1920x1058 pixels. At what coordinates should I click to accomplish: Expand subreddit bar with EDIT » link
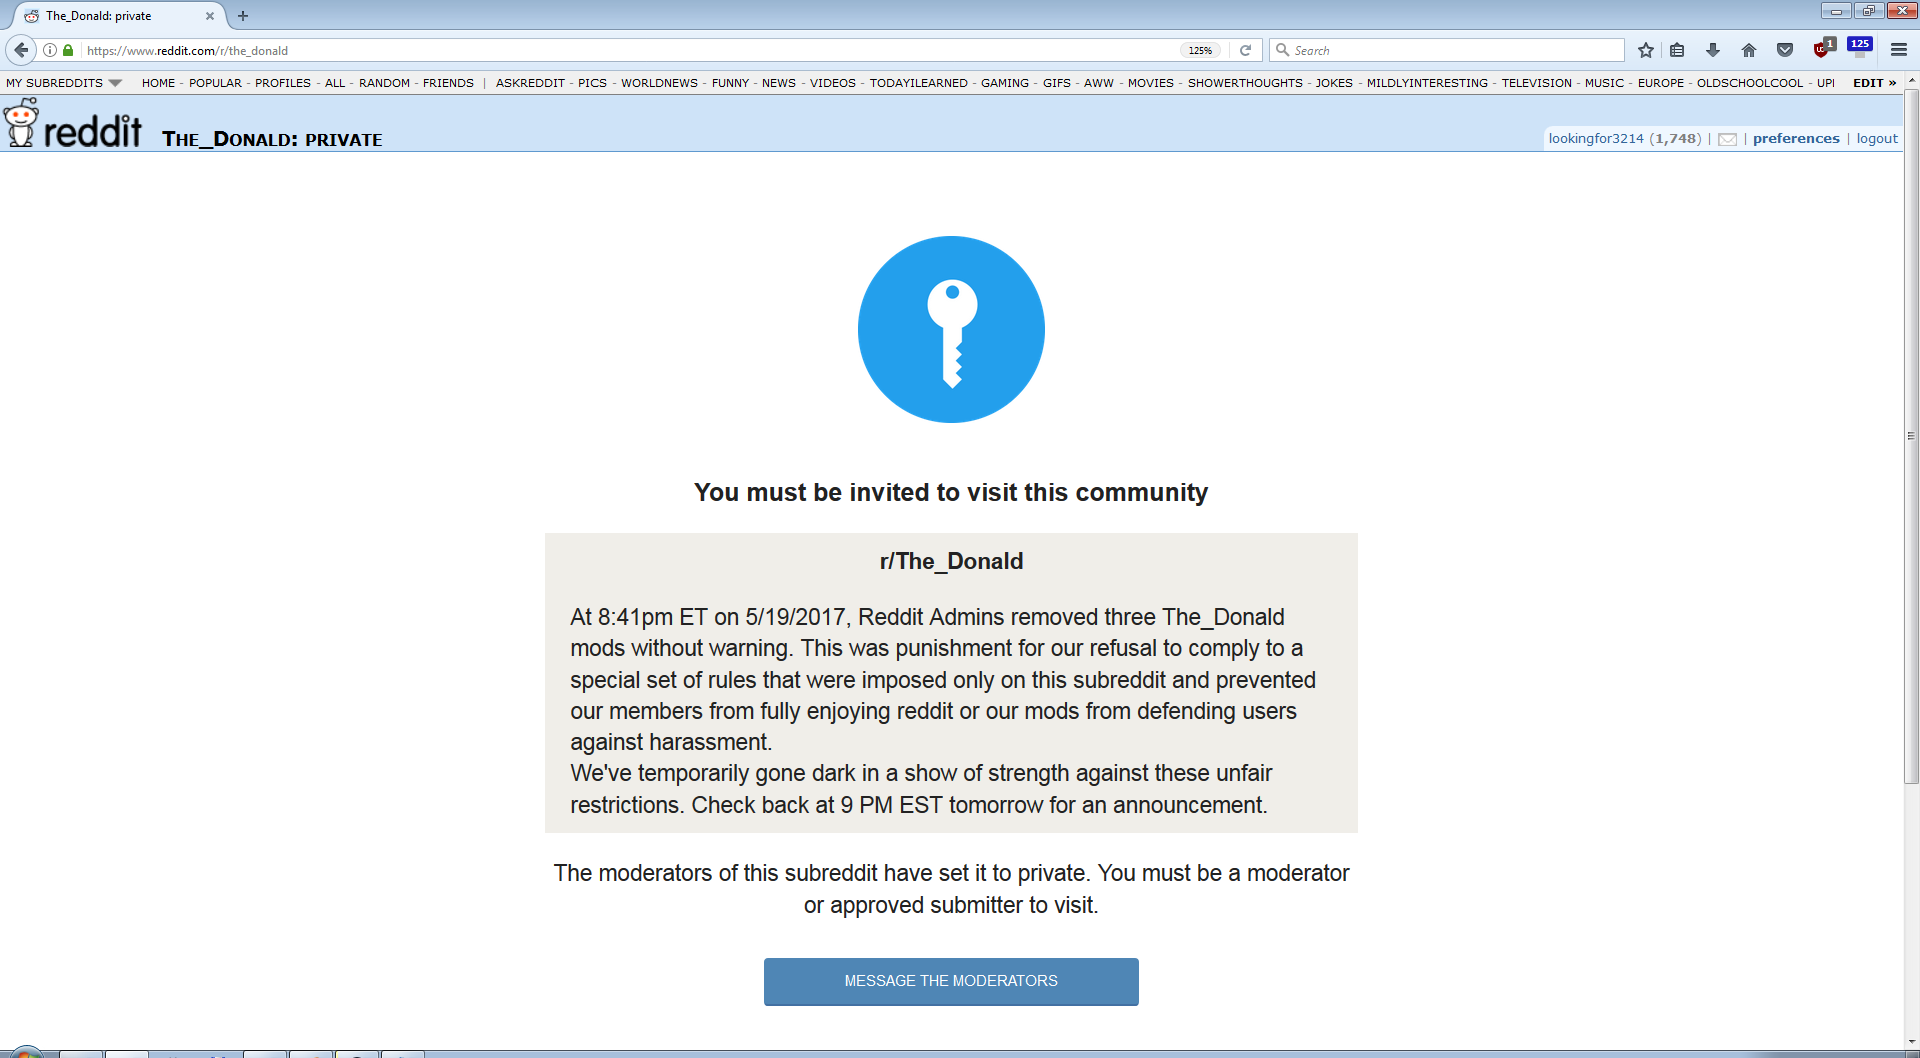click(1874, 83)
